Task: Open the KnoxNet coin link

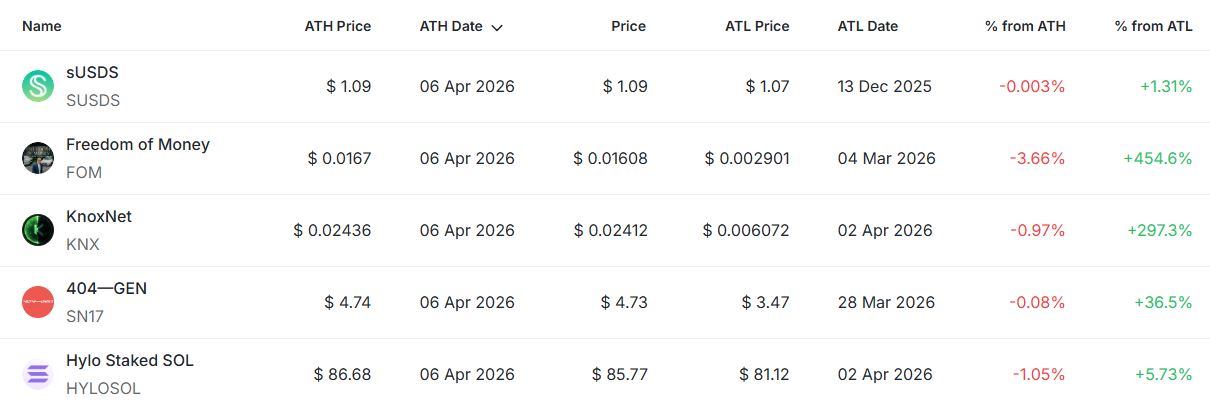Action: point(98,216)
